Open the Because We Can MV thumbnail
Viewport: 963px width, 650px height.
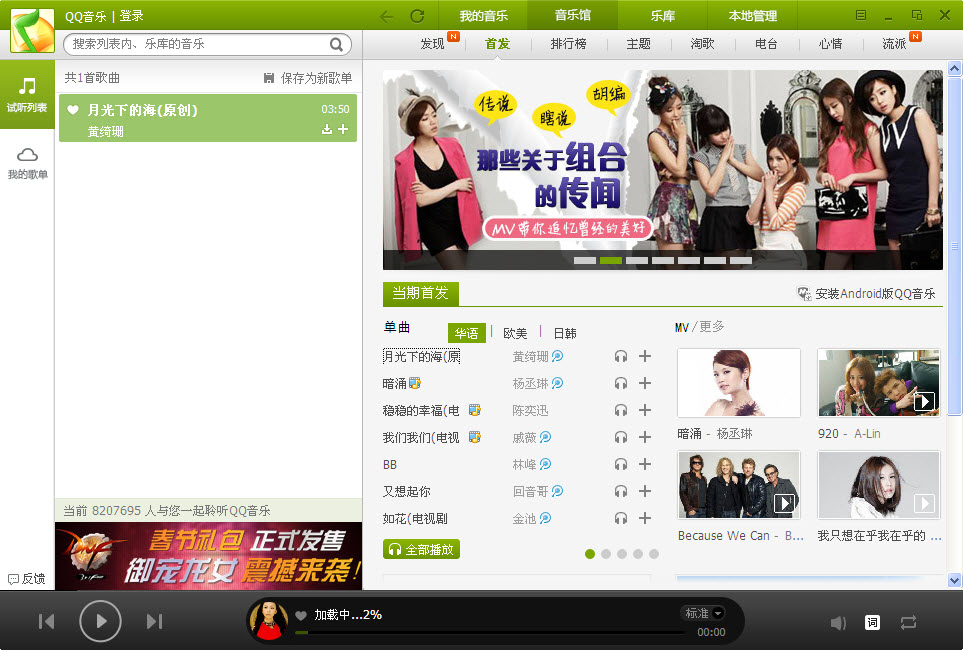tap(739, 485)
